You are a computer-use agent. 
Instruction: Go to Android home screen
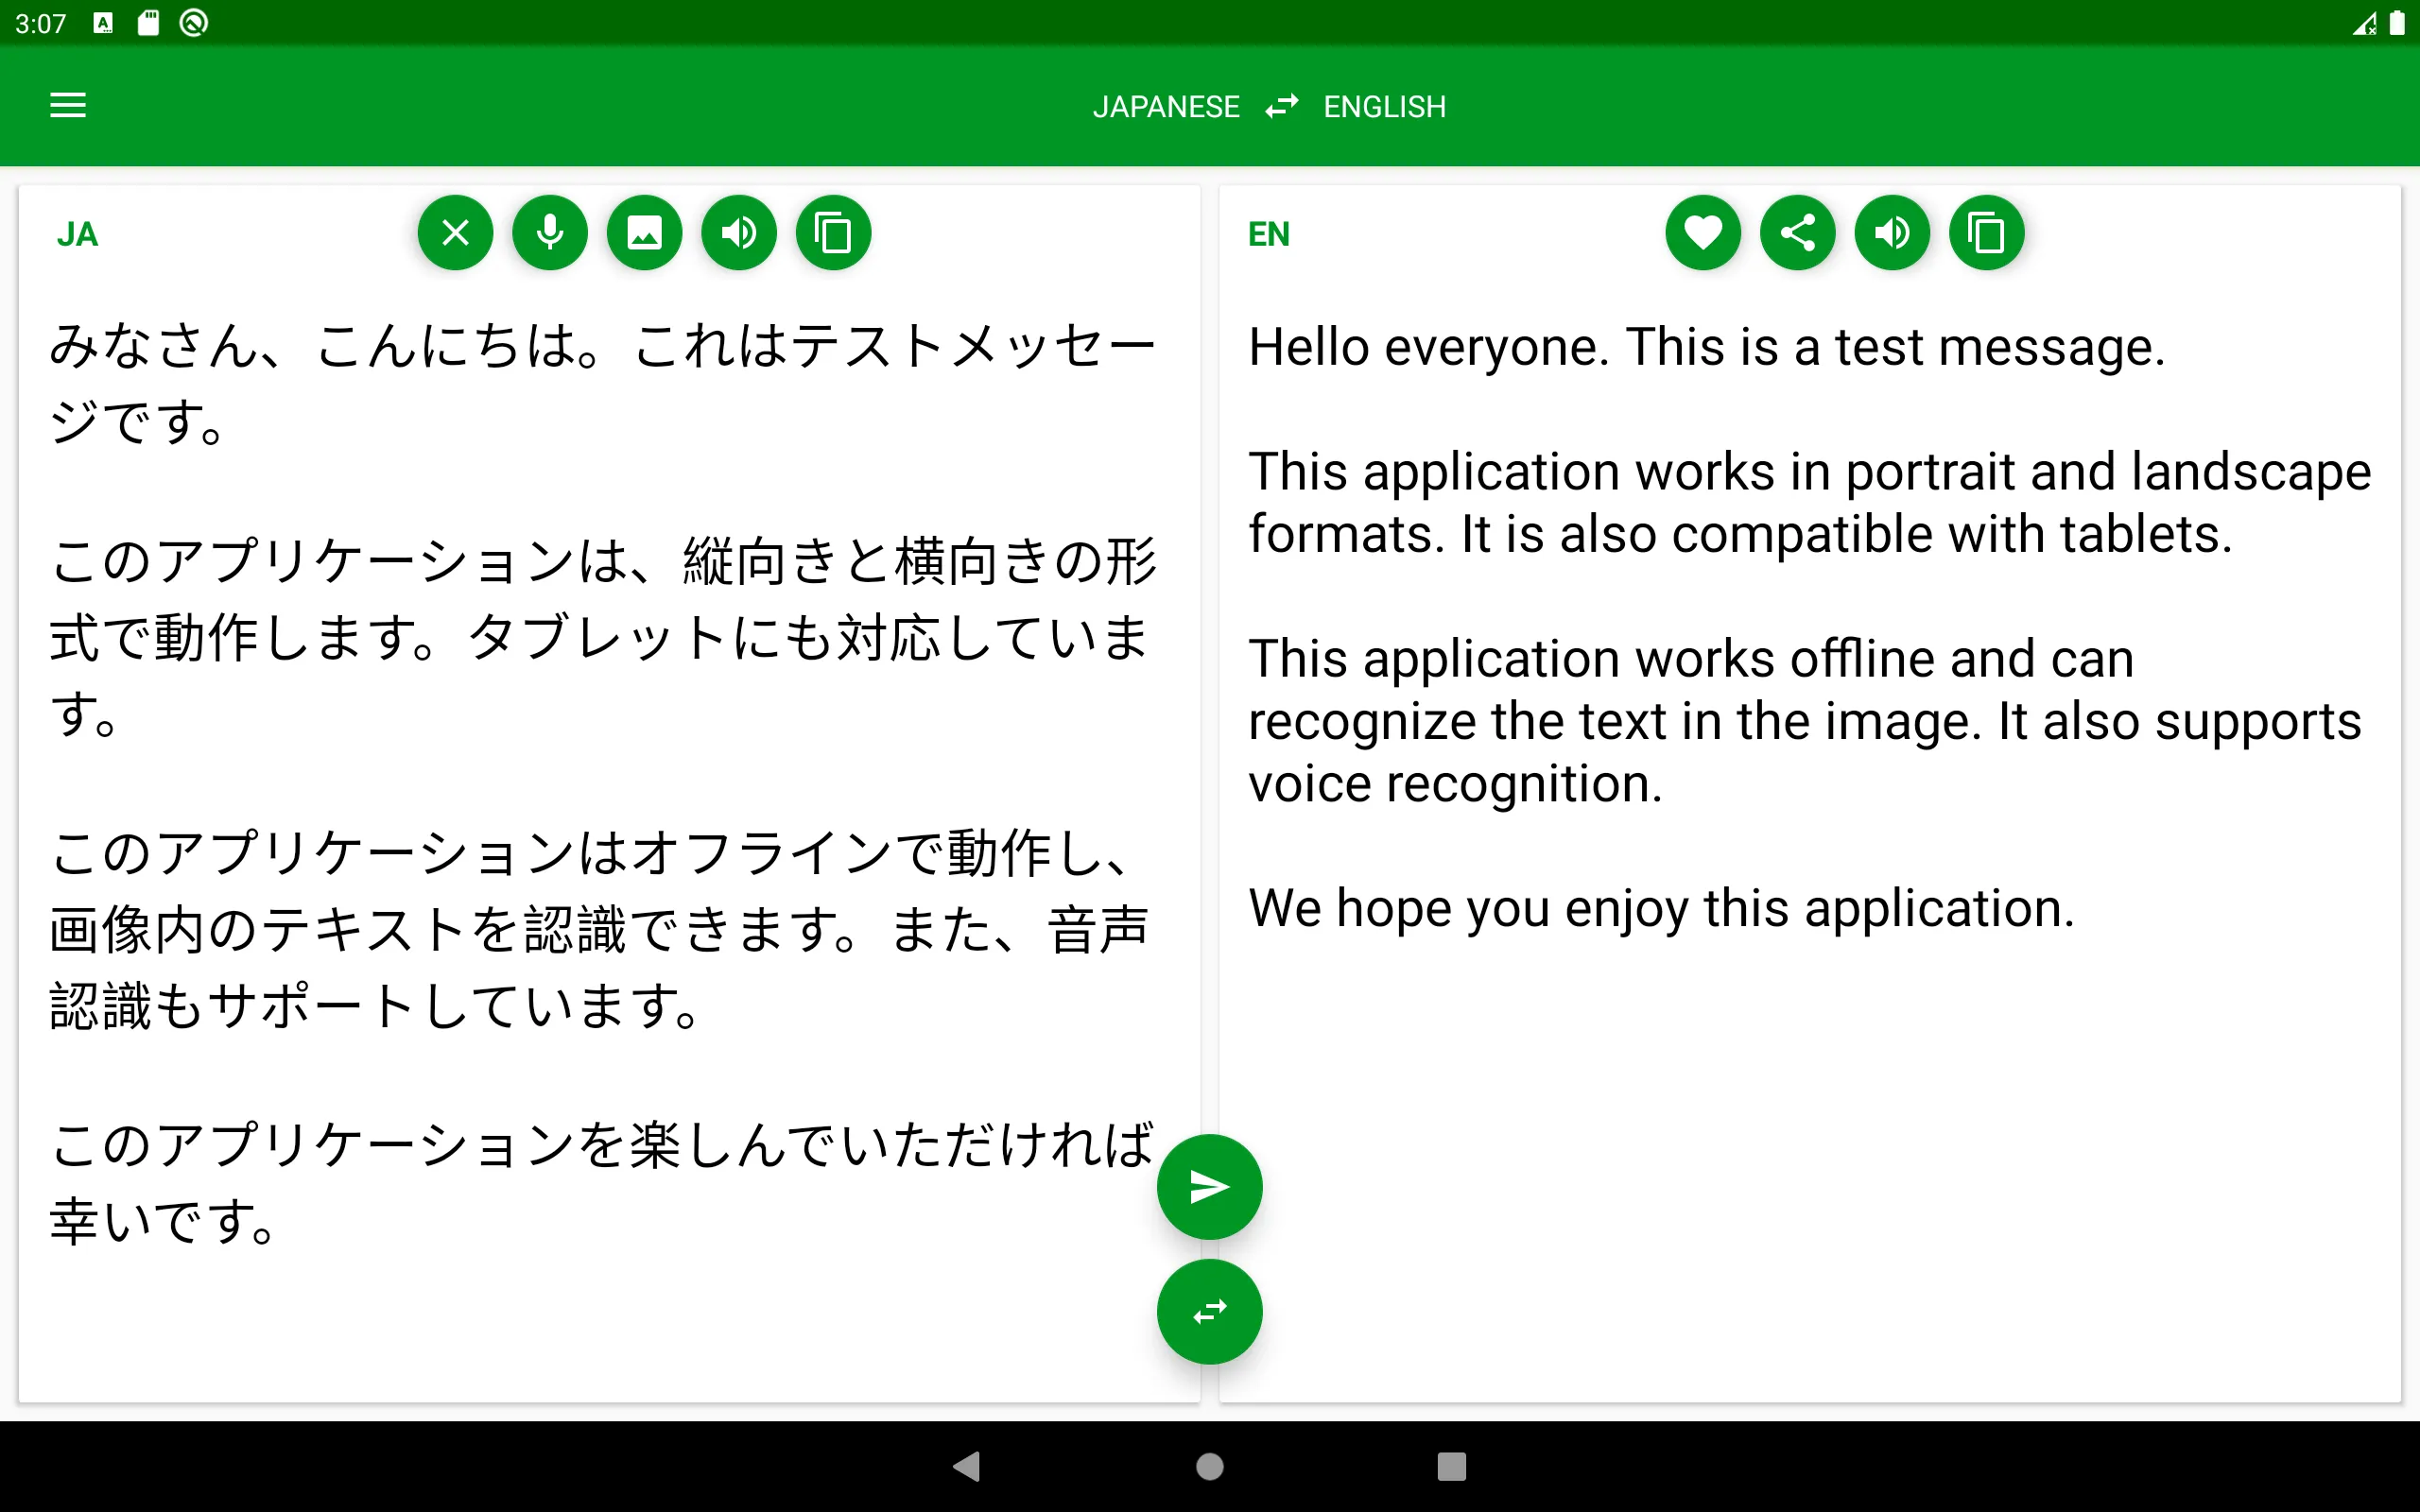[x=1209, y=1467]
